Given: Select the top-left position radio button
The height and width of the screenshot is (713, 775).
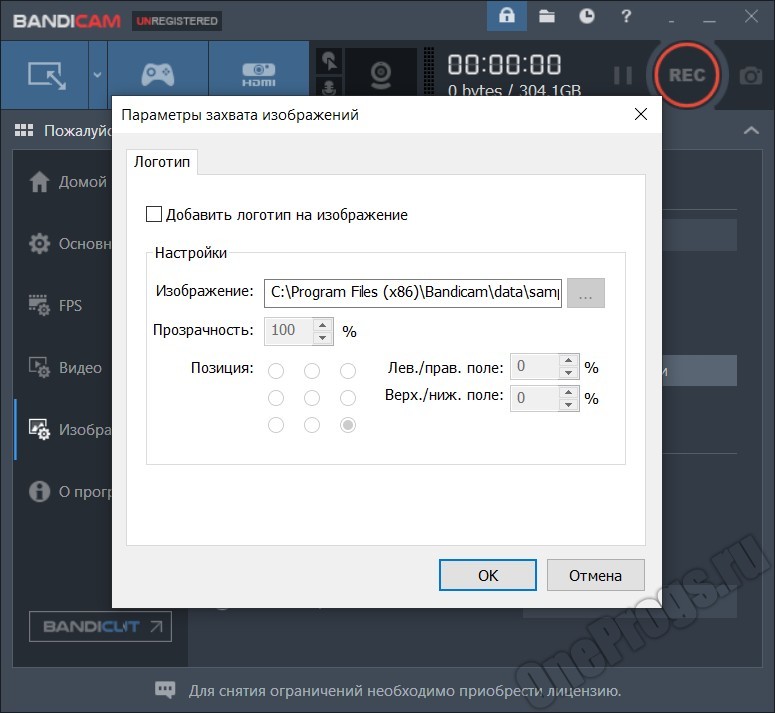Looking at the screenshot, I should click(x=276, y=371).
